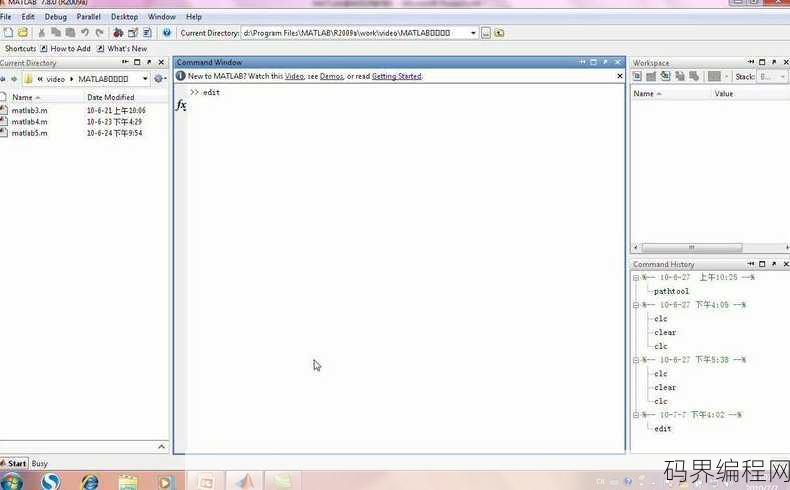Maximize the Workspace panel
This screenshot has height=490, width=790.
762,62
